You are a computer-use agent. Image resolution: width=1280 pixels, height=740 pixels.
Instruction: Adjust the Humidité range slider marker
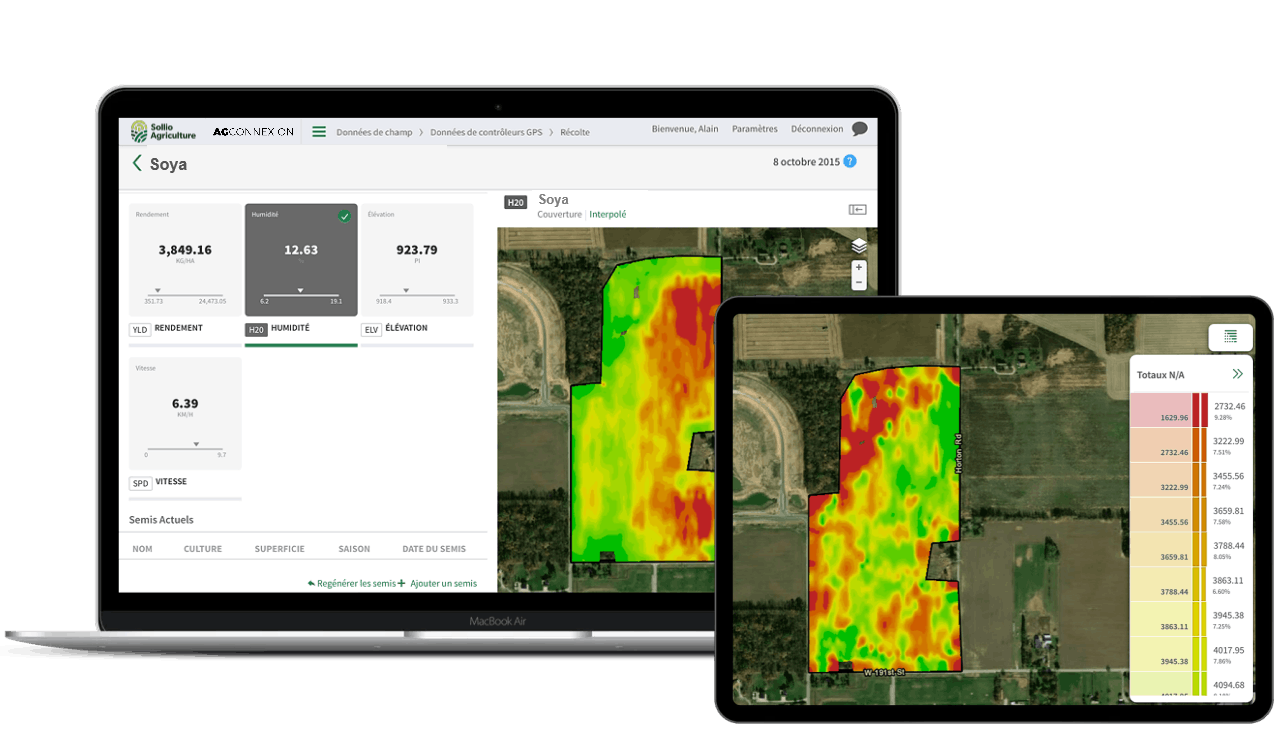point(301,291)
